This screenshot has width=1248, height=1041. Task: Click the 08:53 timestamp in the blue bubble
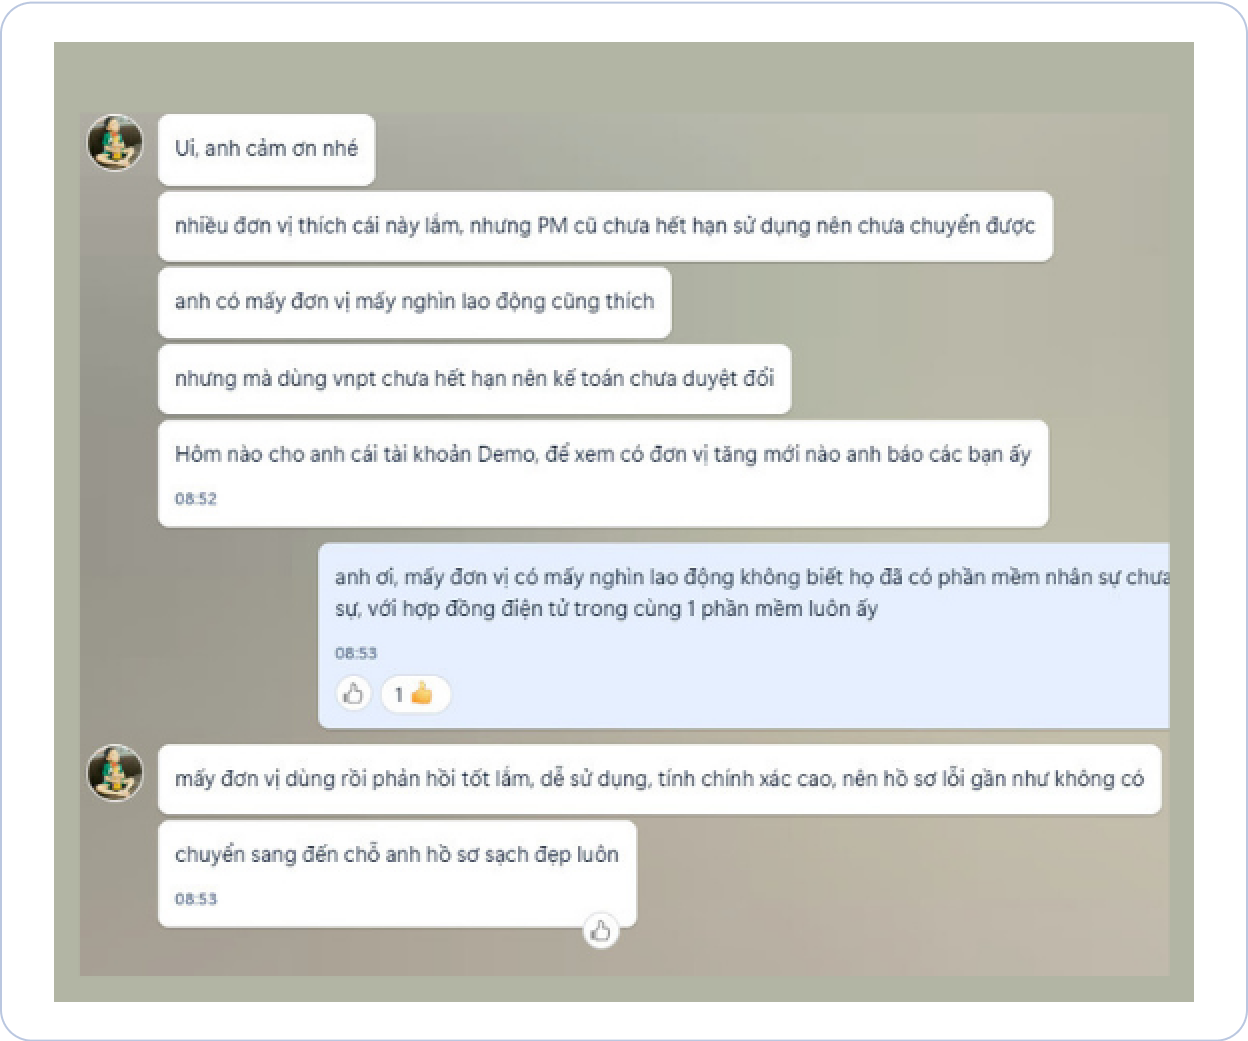point(356,653)
